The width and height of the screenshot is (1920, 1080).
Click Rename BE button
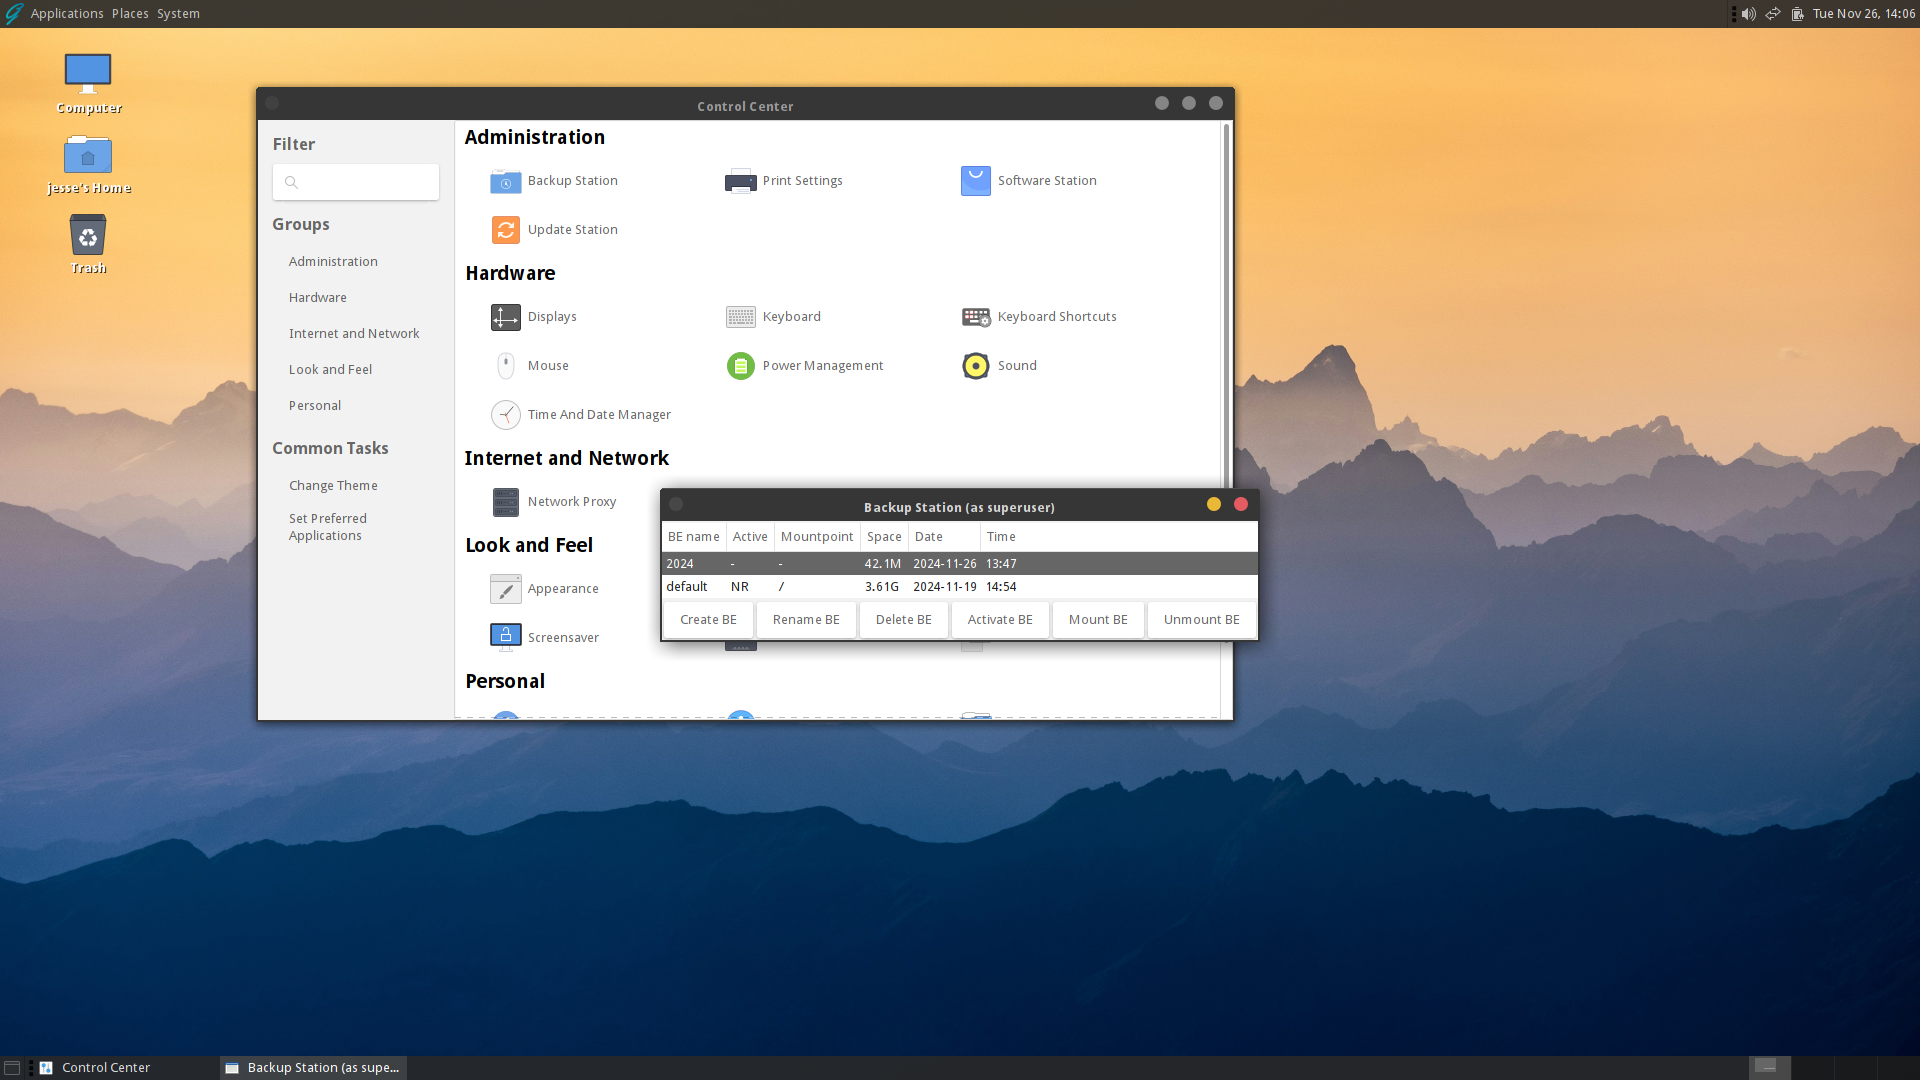(806, 620)
